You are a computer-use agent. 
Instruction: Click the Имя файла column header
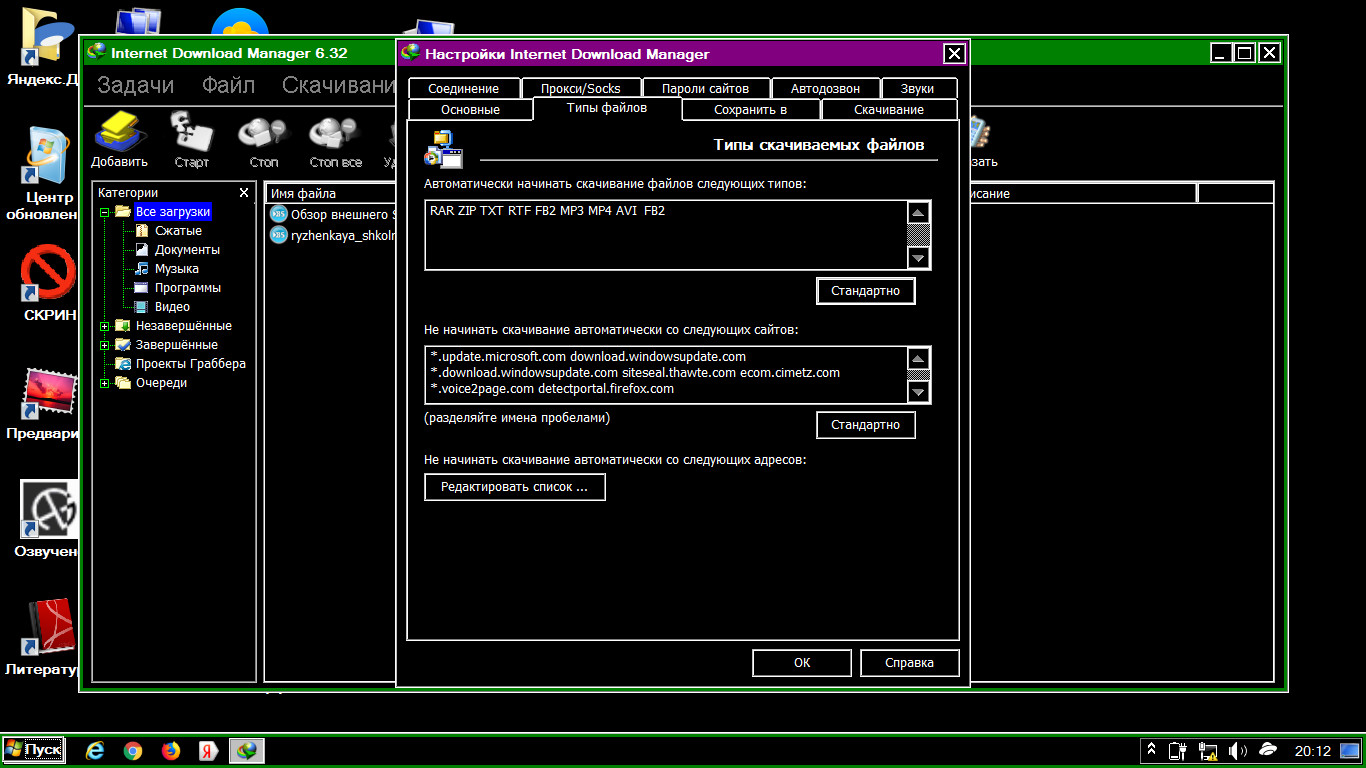tap(331, 193)
